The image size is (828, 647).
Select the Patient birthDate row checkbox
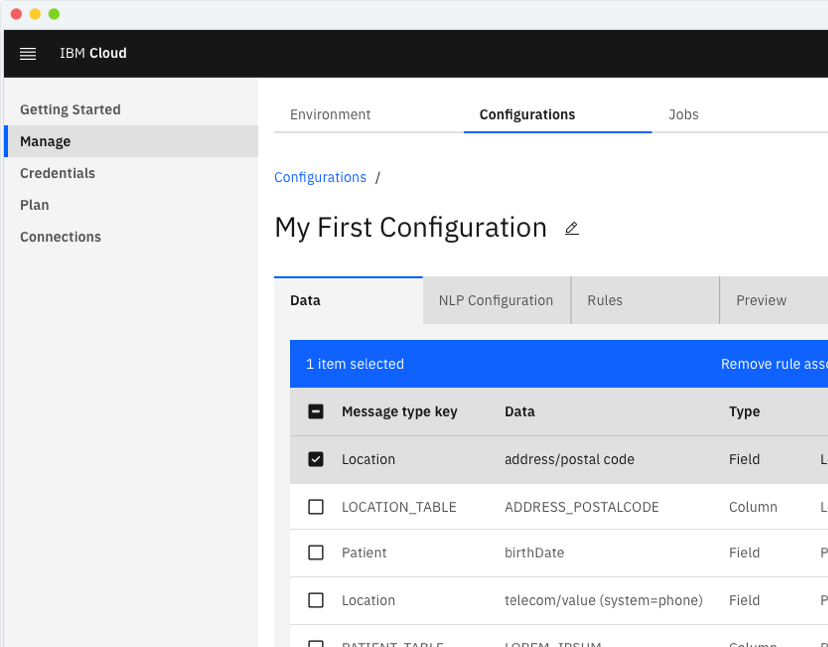pyautogui.click(x=316, y=553)
